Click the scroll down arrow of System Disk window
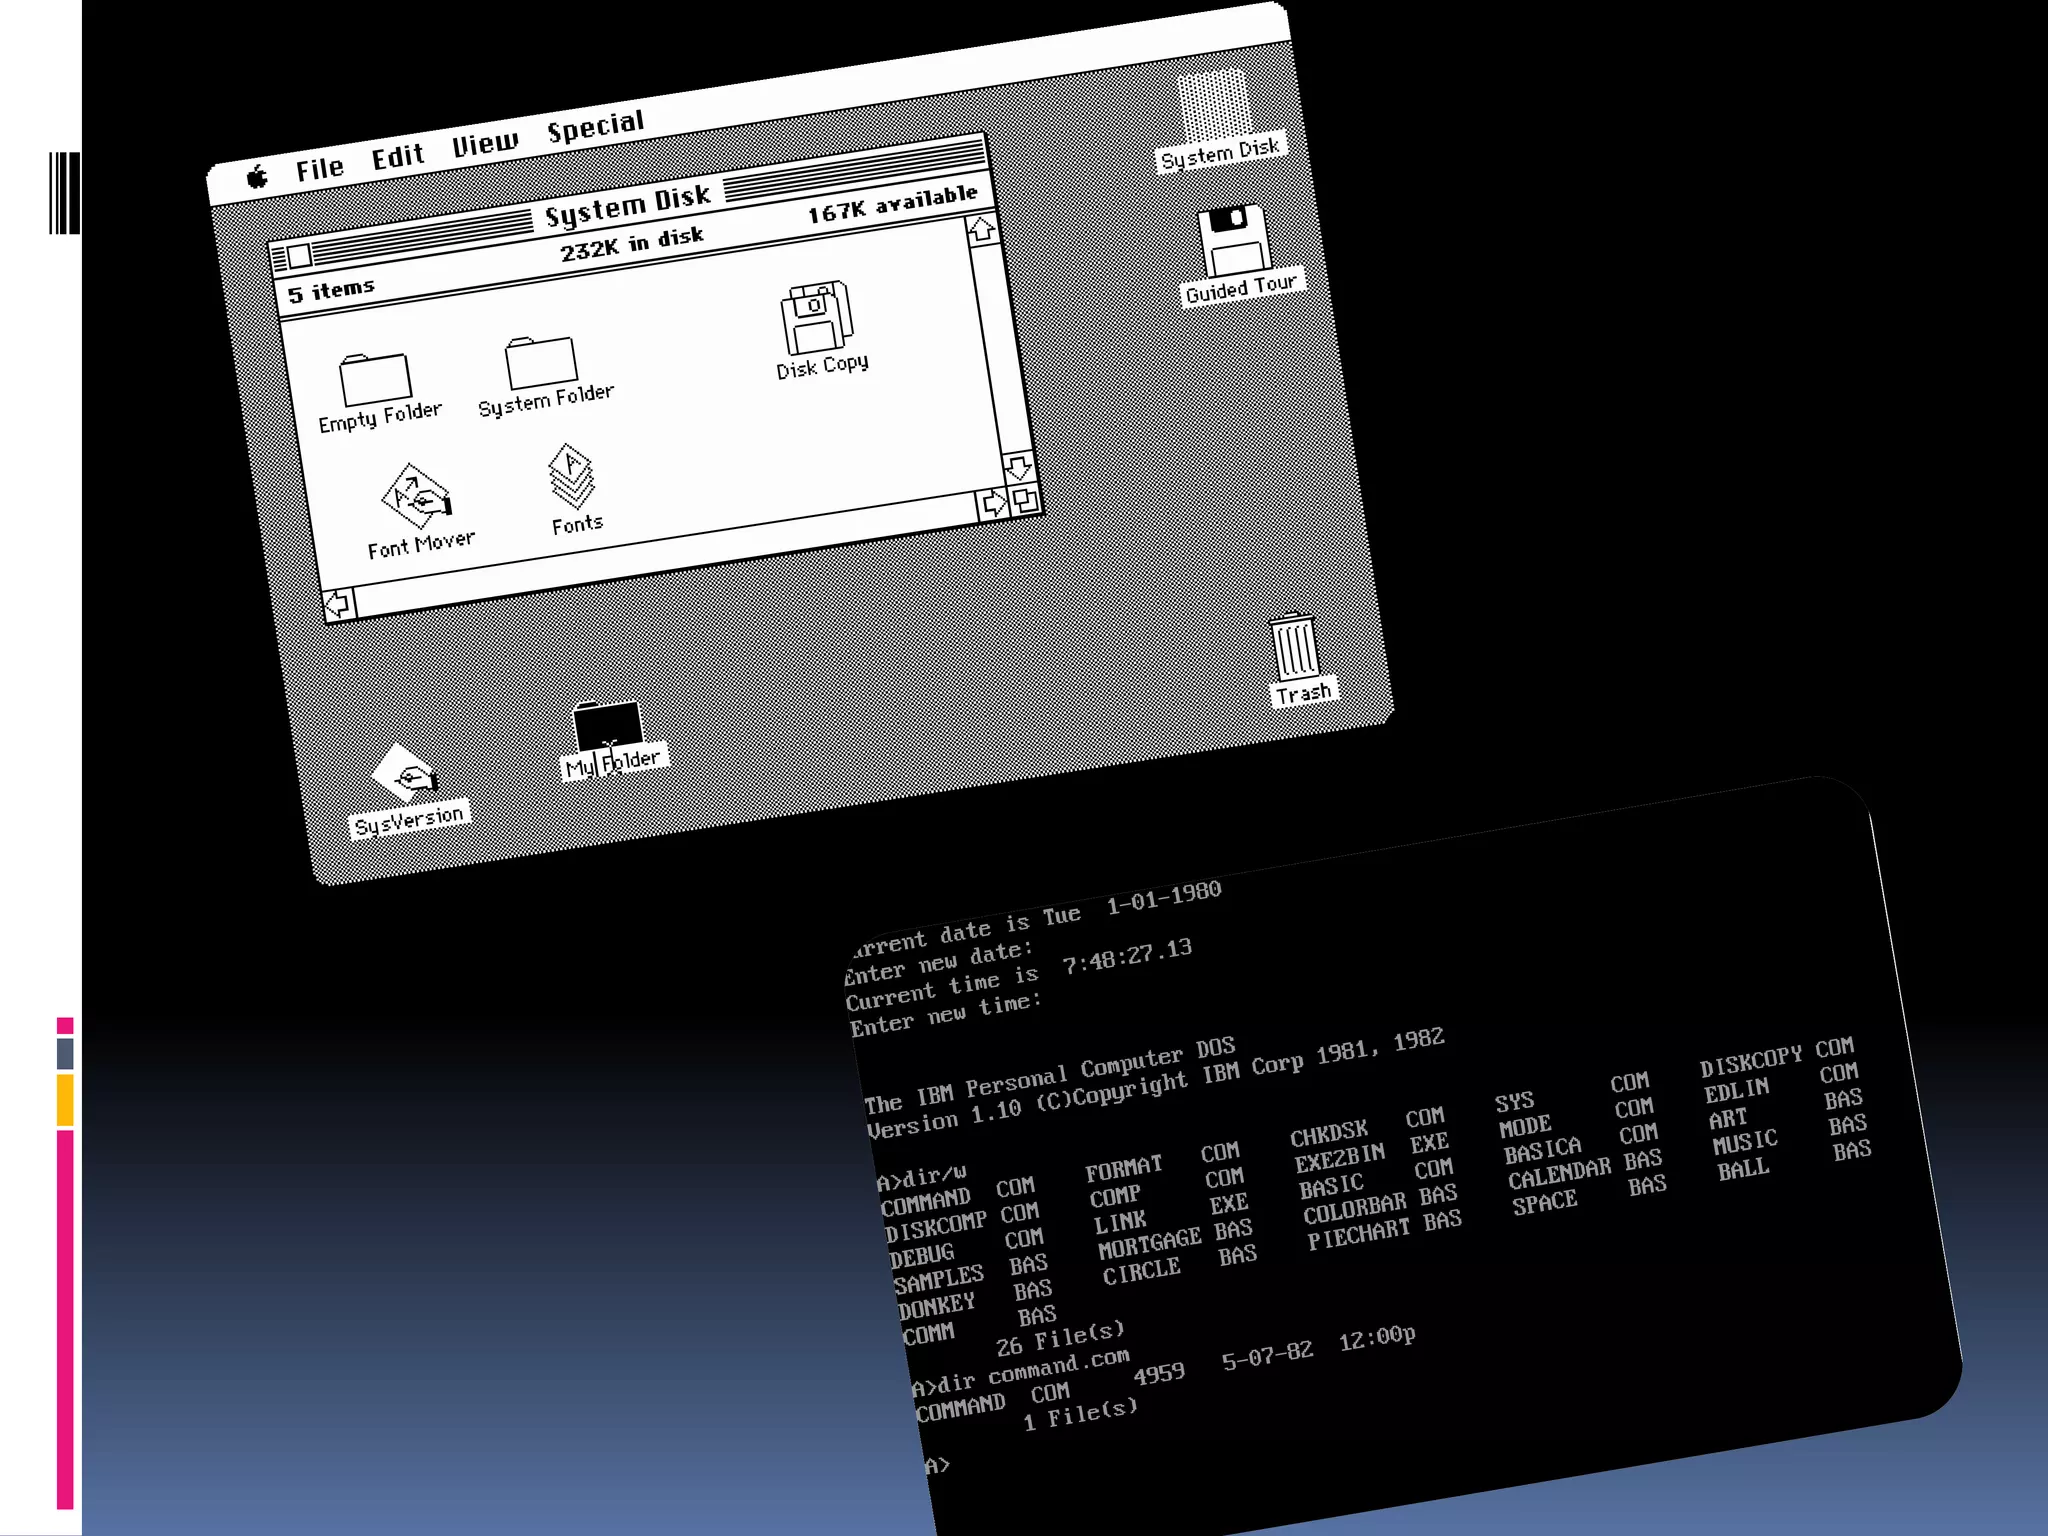The height and width of the screenshot is (1536, 2048). [1017, 467]
